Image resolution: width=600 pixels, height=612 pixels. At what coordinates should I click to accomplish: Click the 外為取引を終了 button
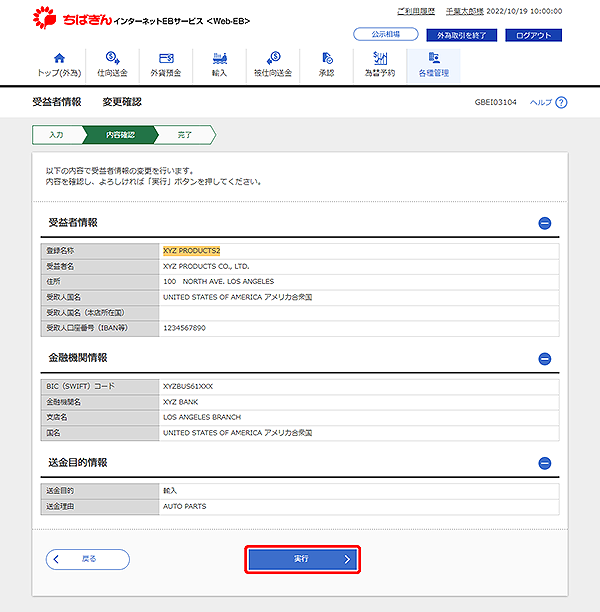(x=461, y=35)
